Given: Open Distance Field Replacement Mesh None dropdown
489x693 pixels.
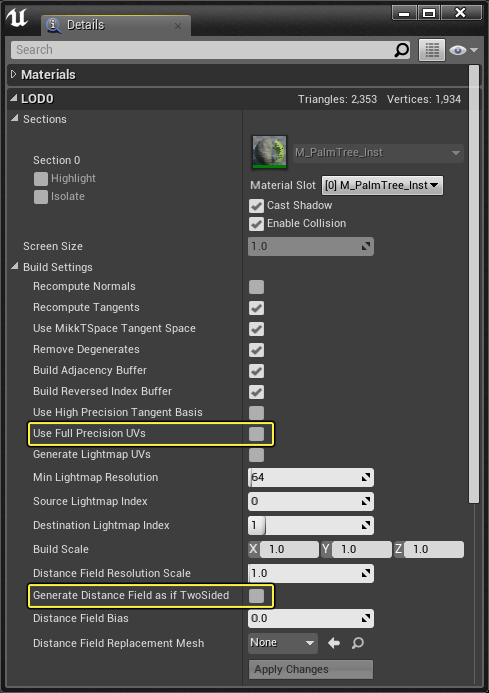Looking at the screenshot, I should coord(283,643).
